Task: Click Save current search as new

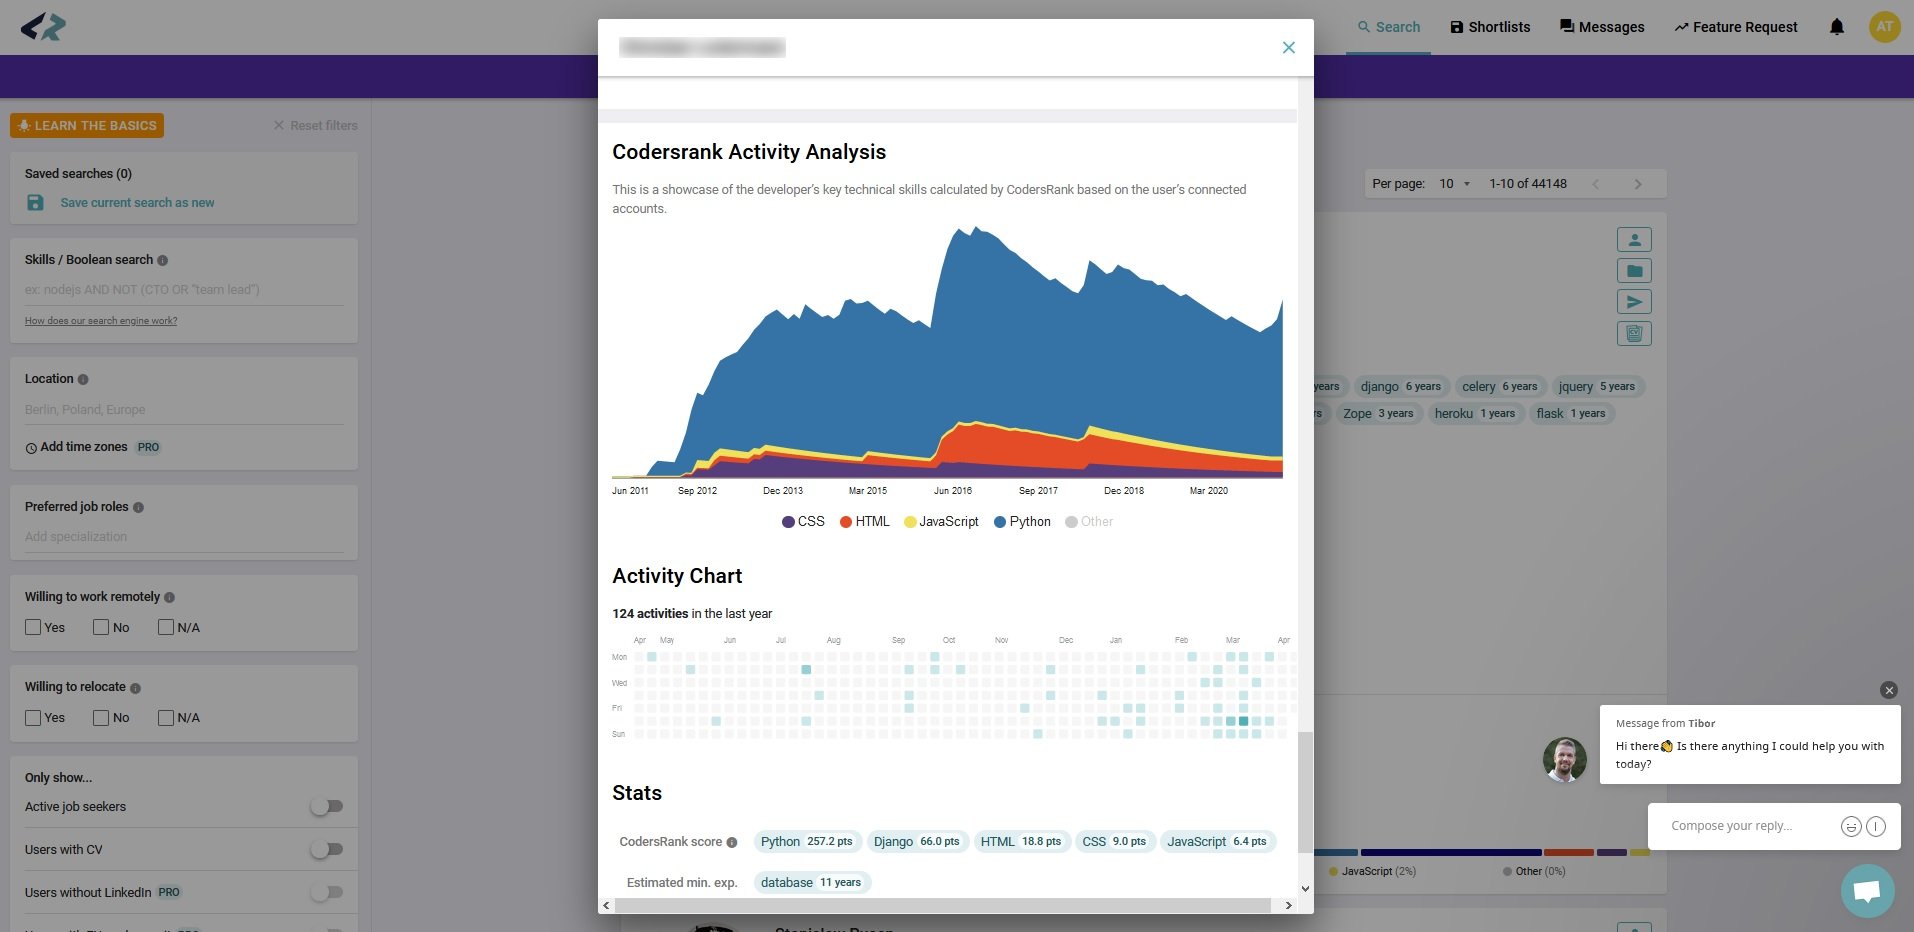Action: [137, 202]
